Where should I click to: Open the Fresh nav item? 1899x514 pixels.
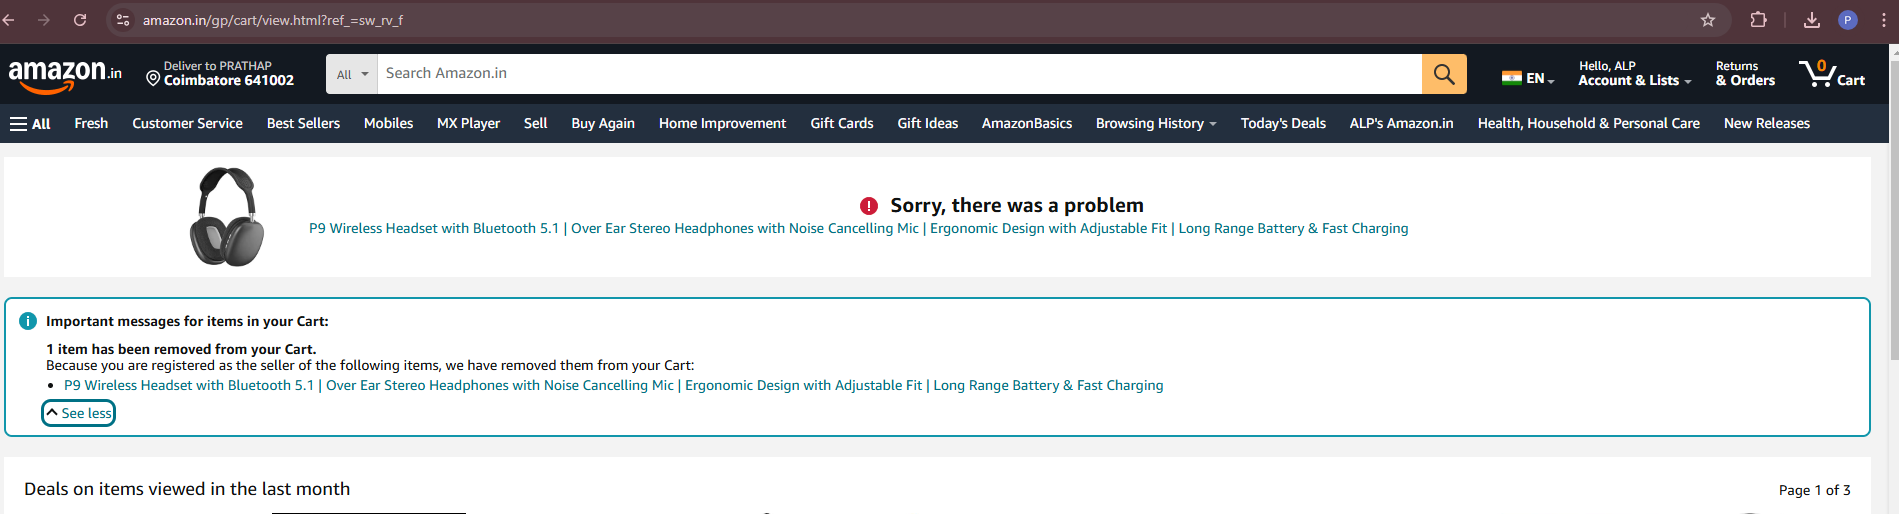point(91,124)
